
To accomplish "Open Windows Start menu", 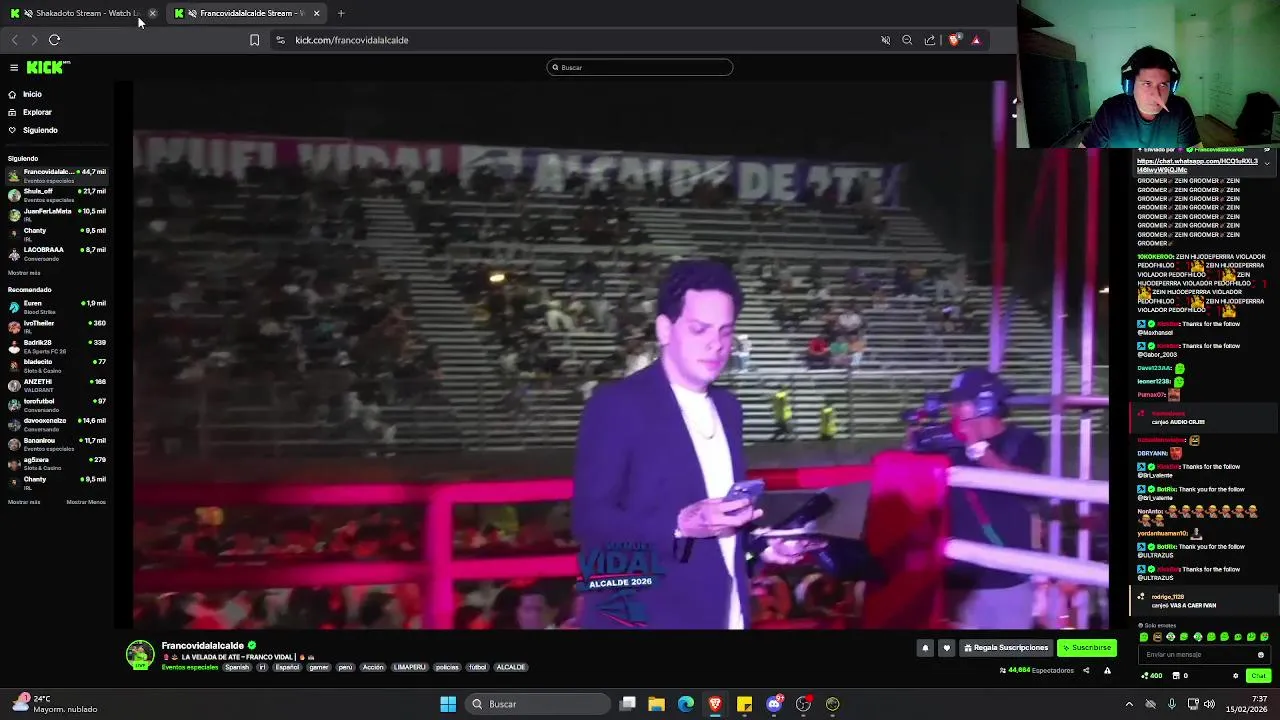I will tap(448, 704).
